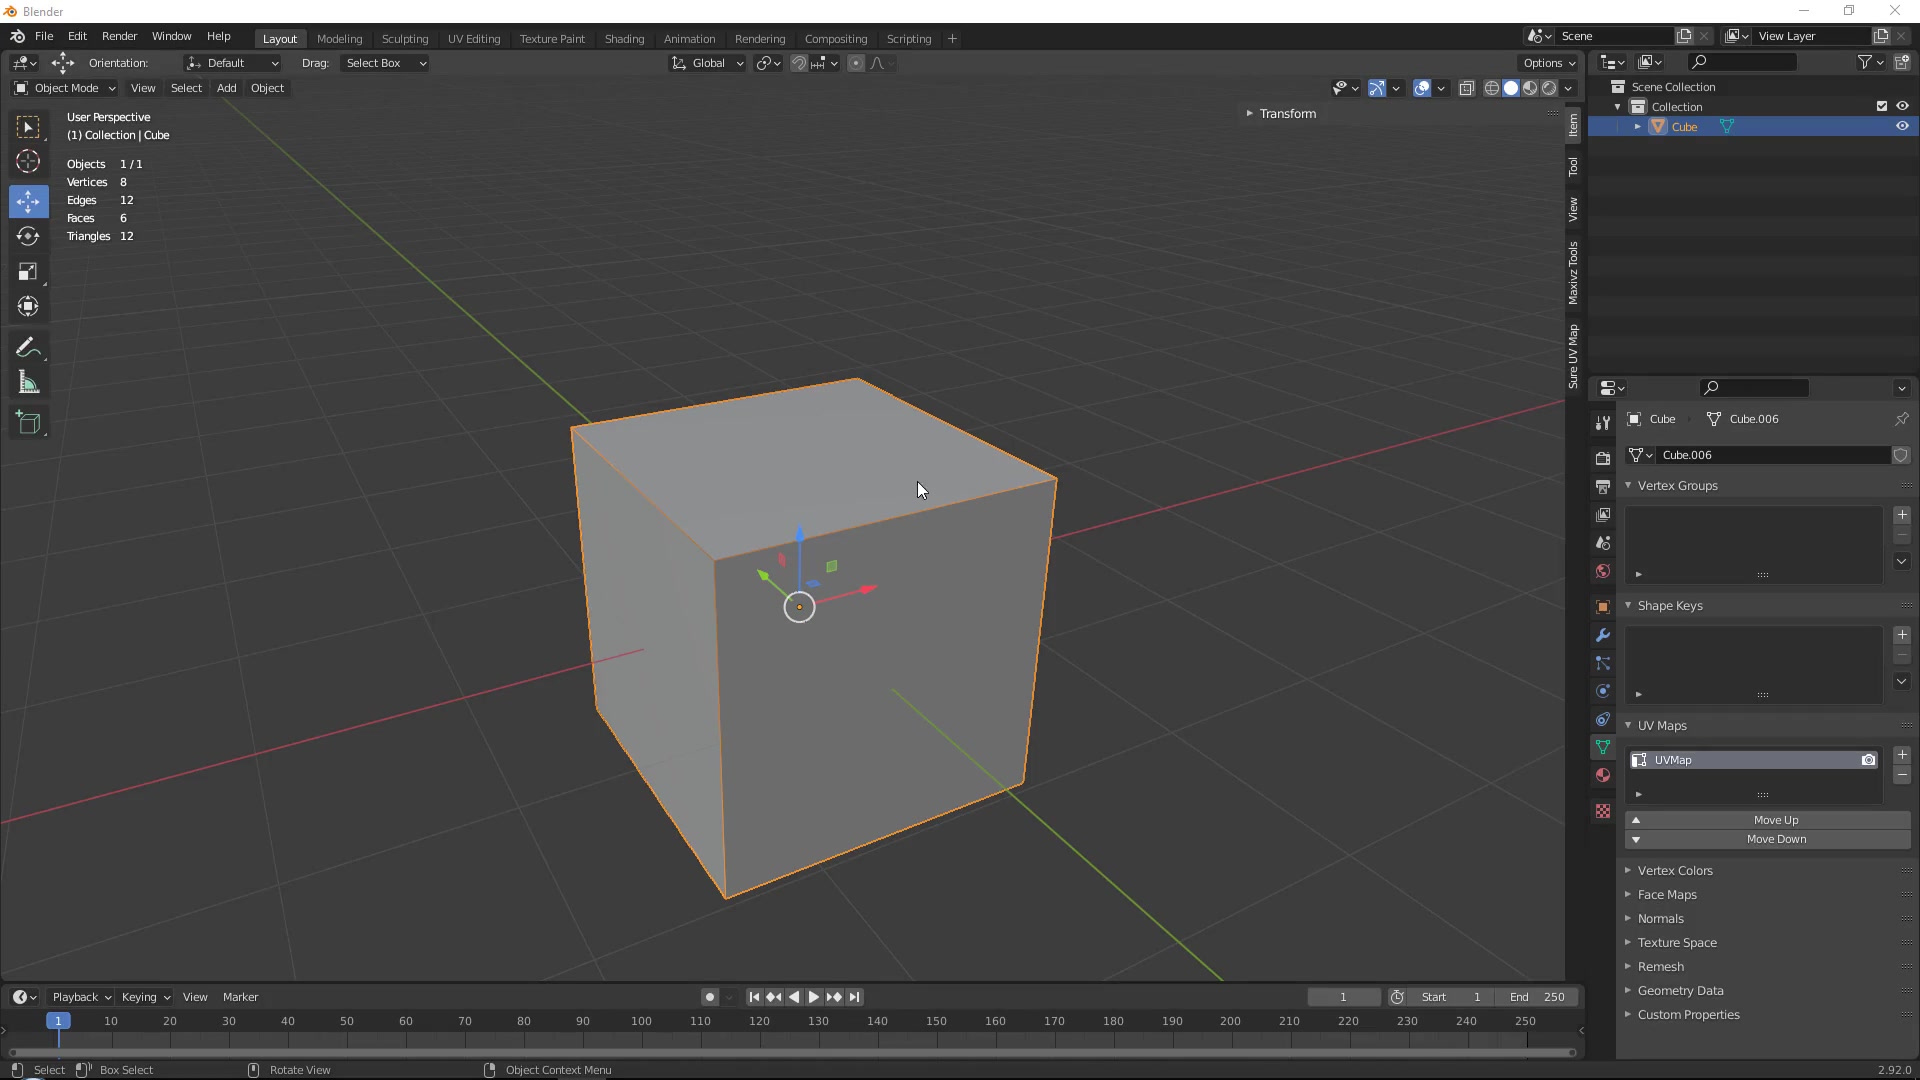Activate the Transform tool

(28, 306)
